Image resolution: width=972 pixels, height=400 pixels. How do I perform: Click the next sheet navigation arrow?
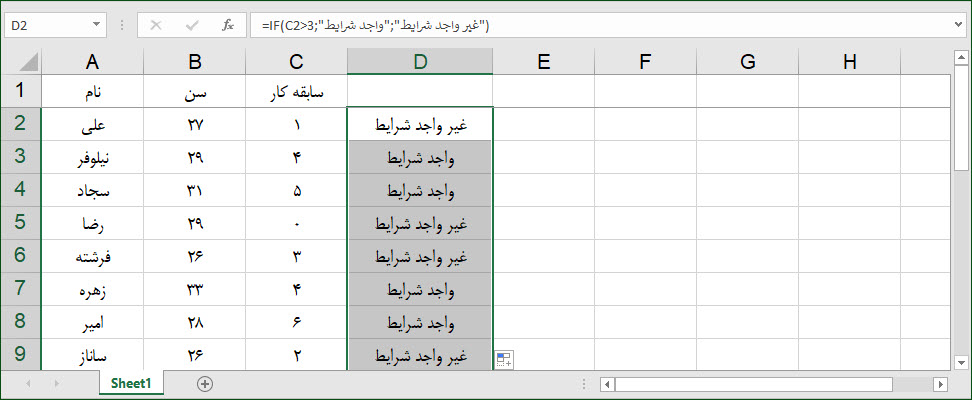click(x=57, y=384)
